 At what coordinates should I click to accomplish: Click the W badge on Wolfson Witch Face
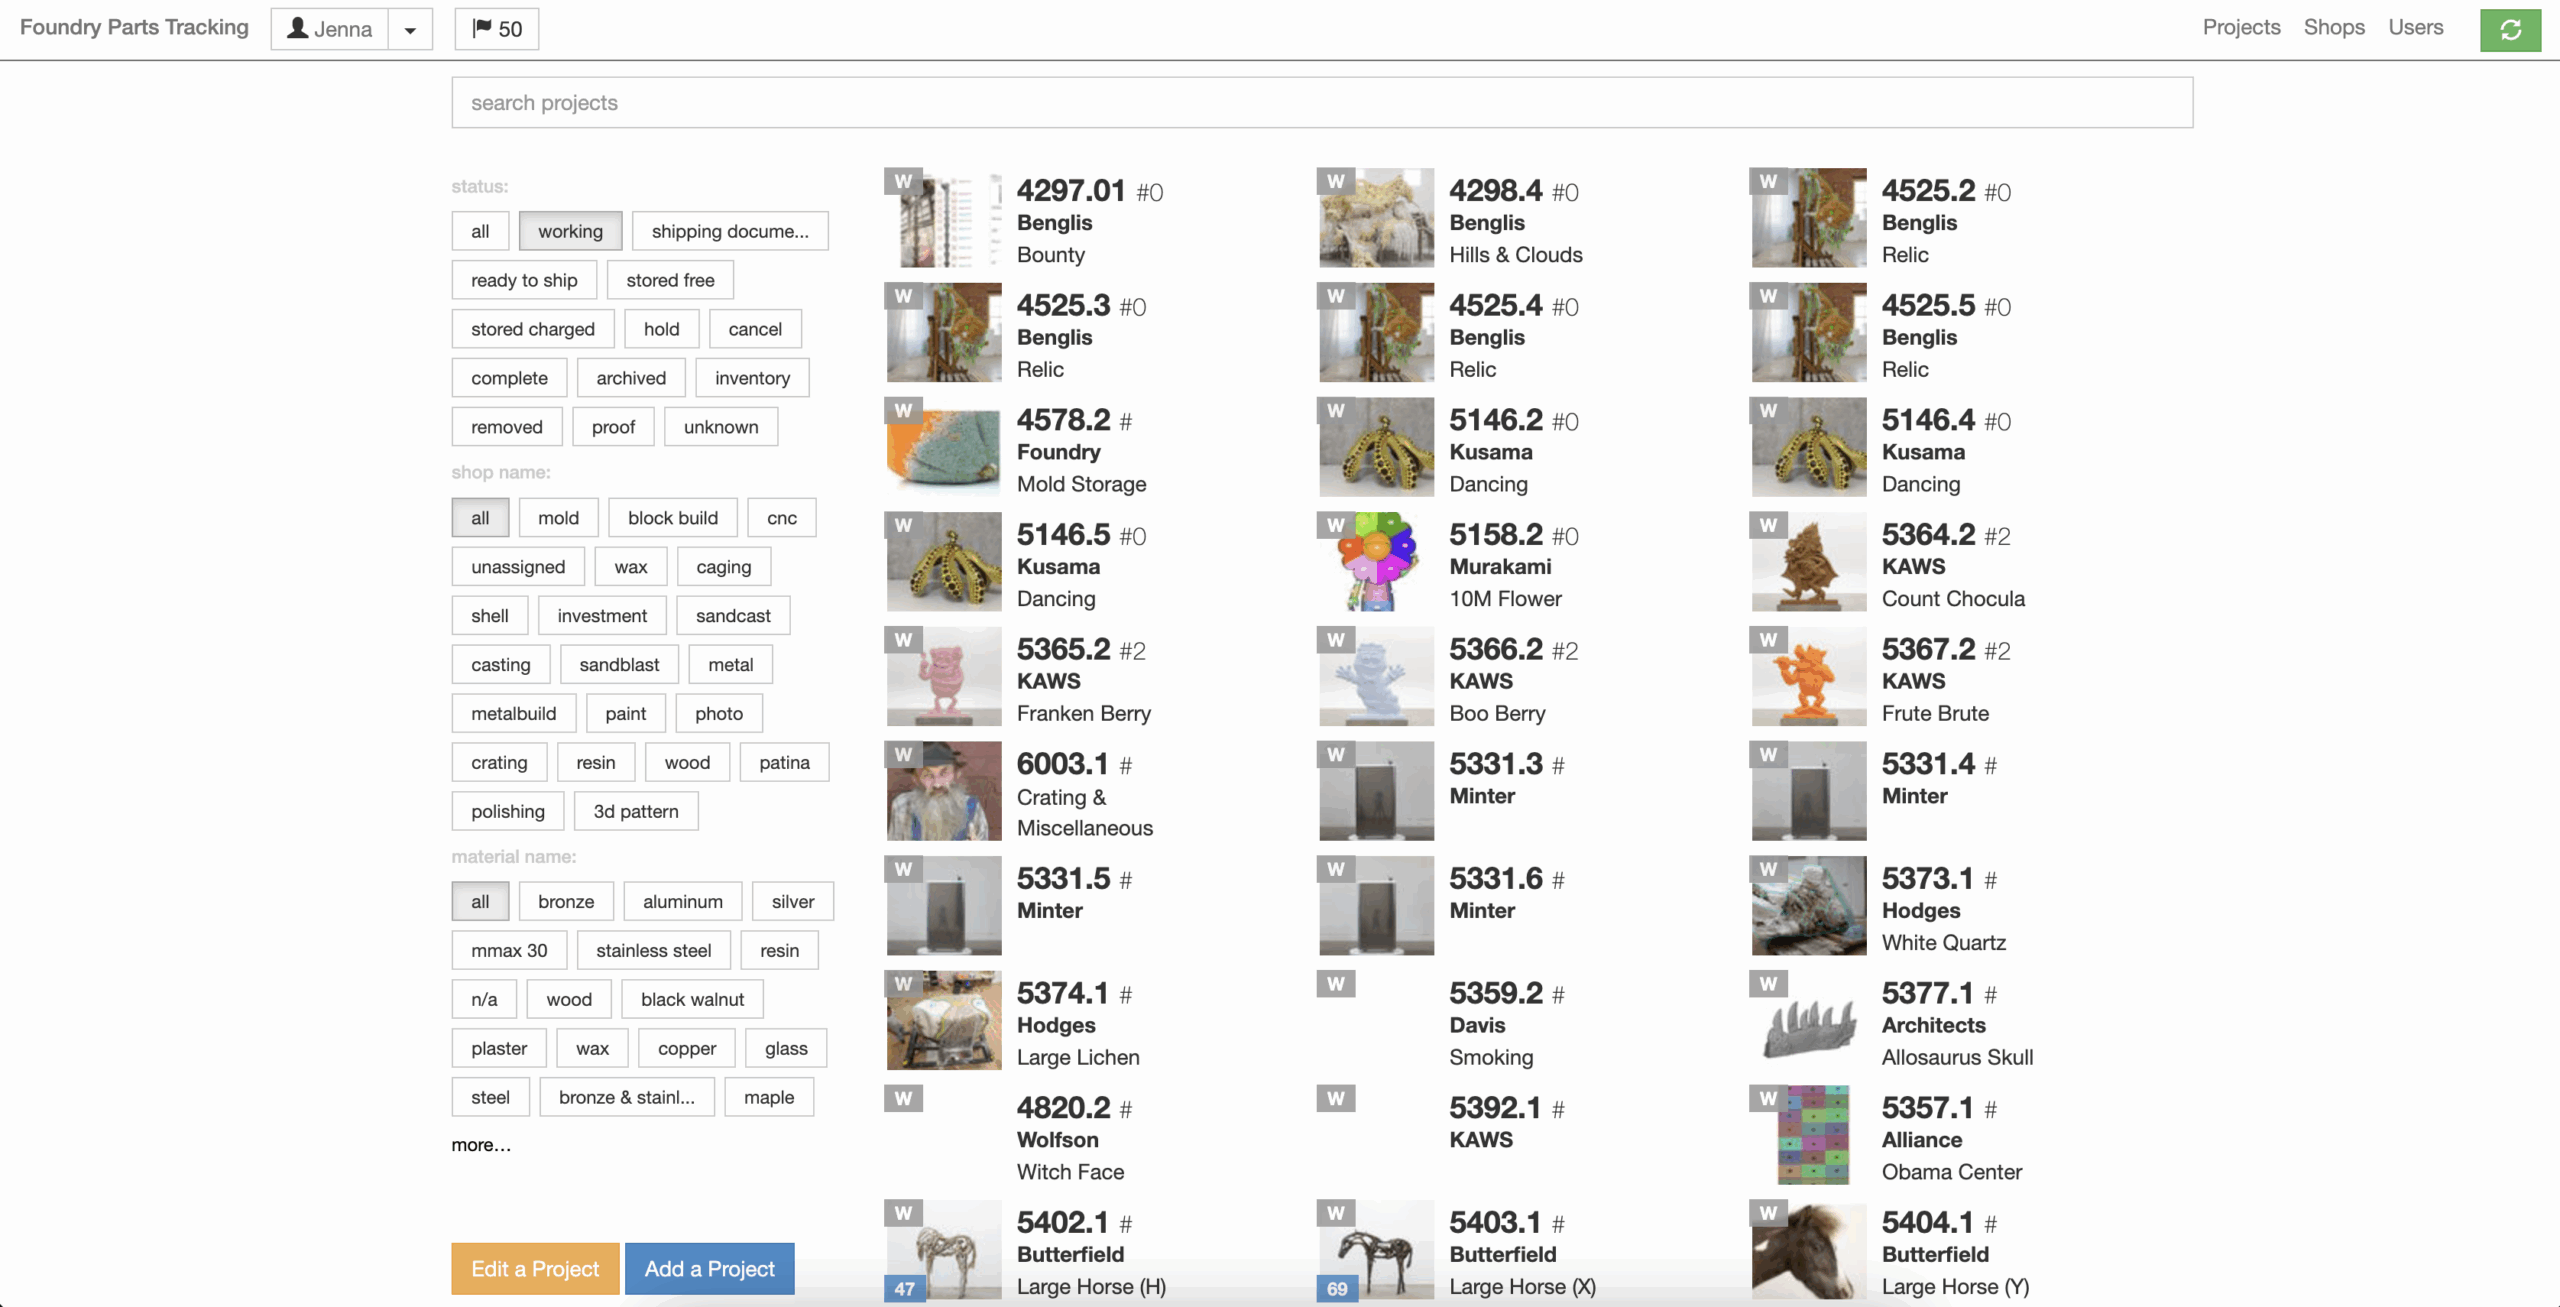[903, 1098]
